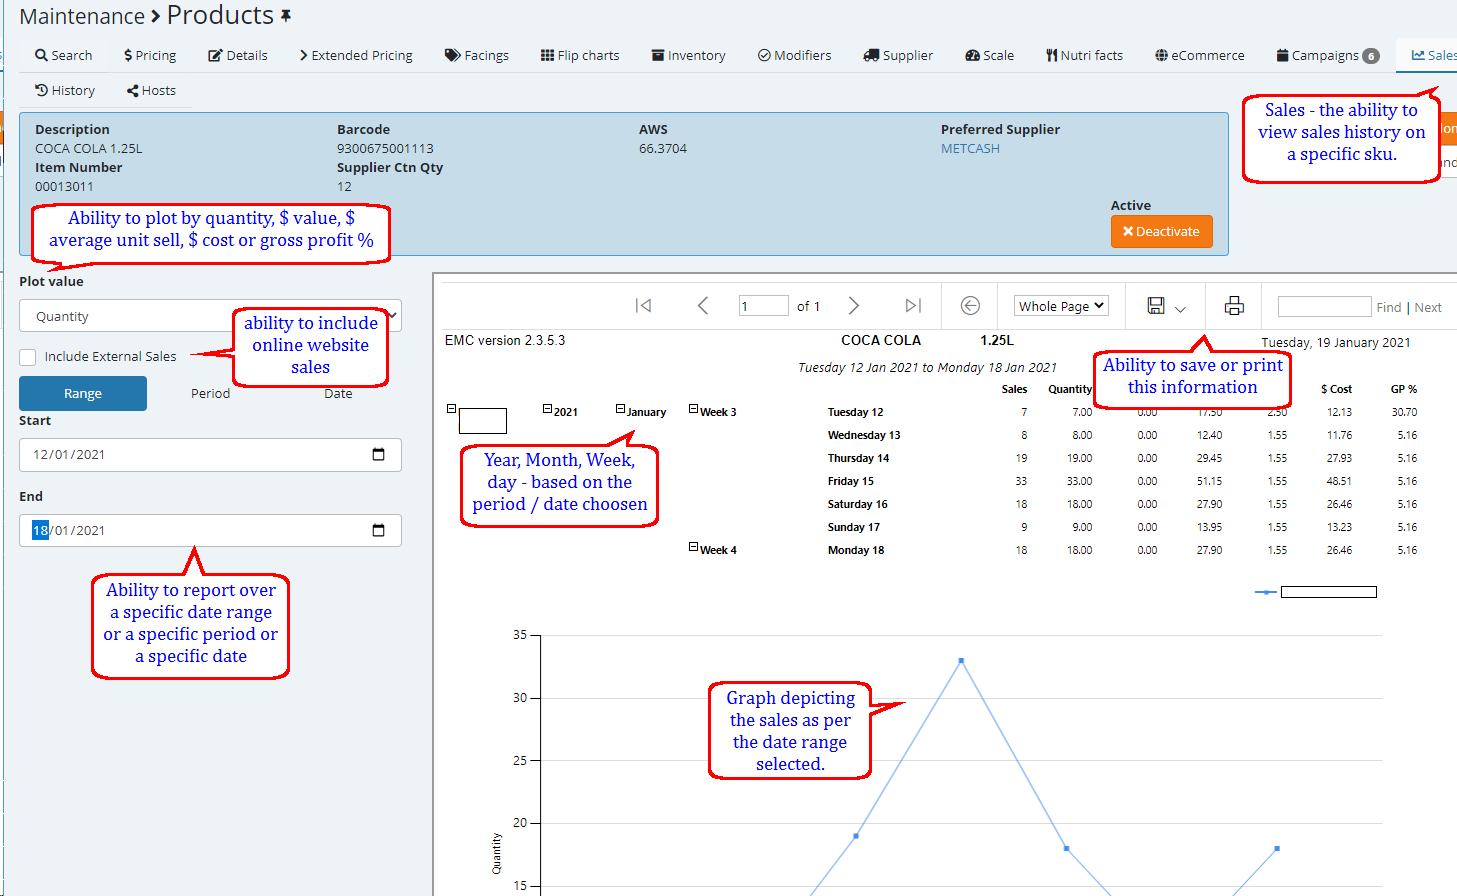
Task: Switch to the Modifiers tab
Action: [795, 55]
